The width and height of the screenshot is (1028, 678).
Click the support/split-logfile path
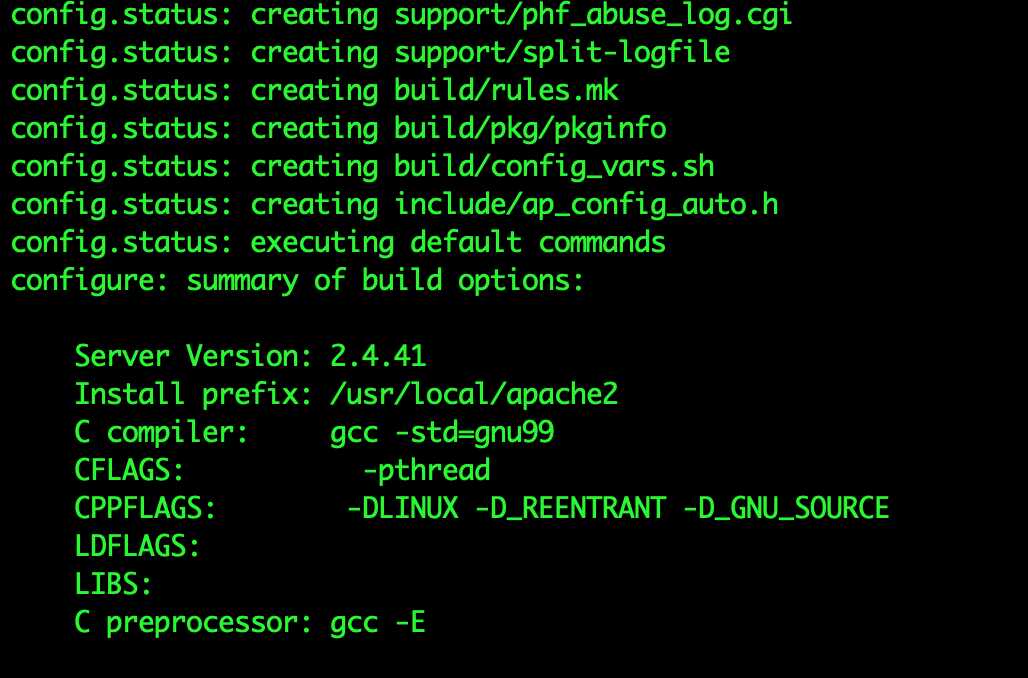pyautogui.click(x=562, y=52)
